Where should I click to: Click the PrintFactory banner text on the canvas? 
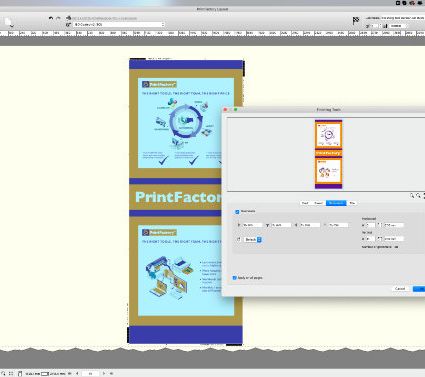[179, 197]
